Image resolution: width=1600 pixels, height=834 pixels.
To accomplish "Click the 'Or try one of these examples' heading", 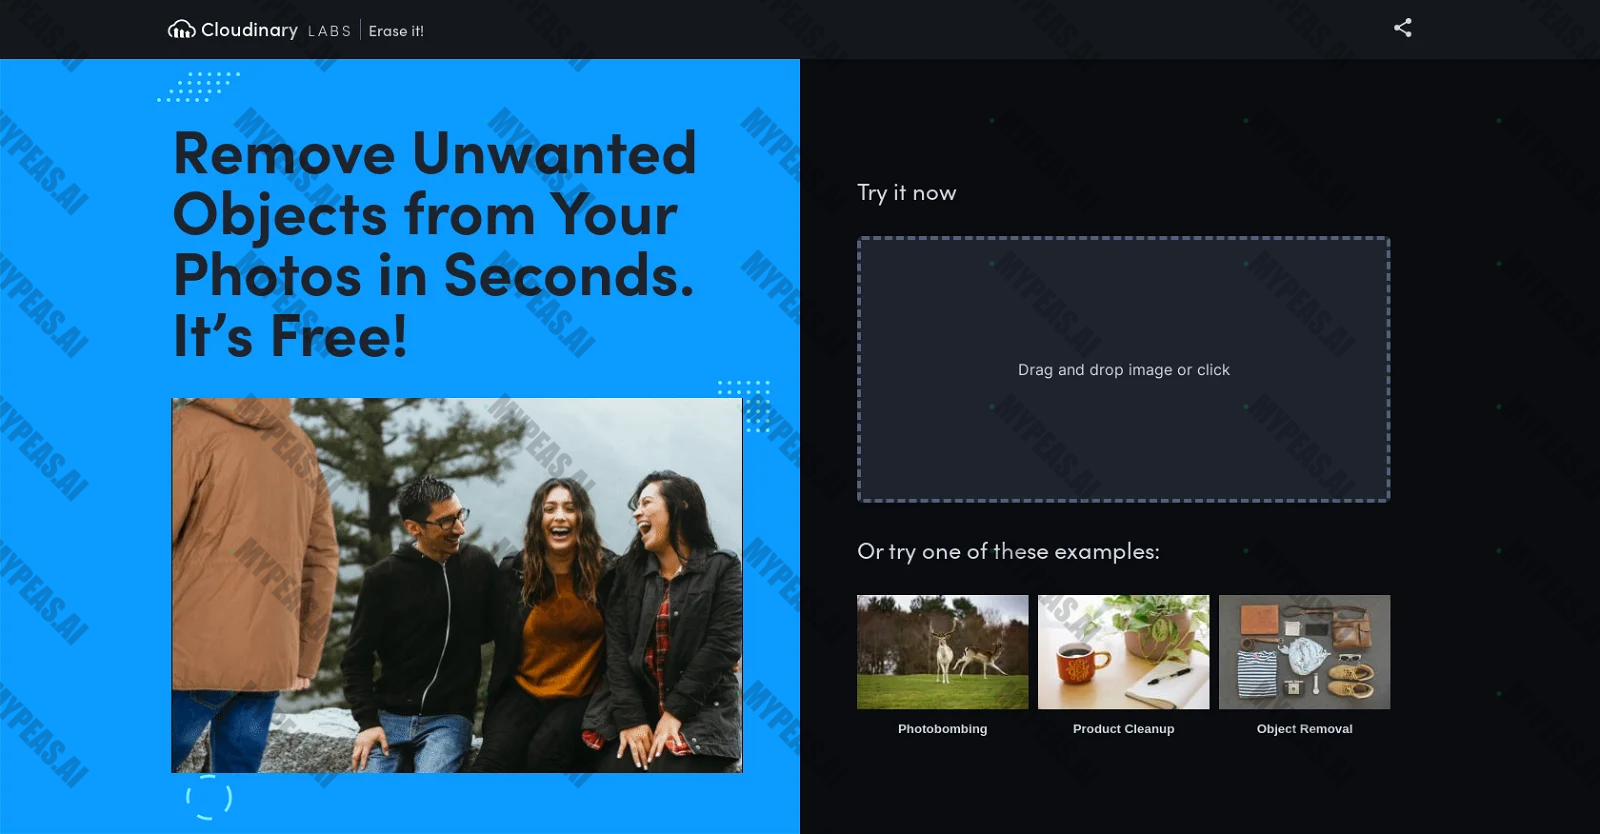I will tap(1008, 551).
